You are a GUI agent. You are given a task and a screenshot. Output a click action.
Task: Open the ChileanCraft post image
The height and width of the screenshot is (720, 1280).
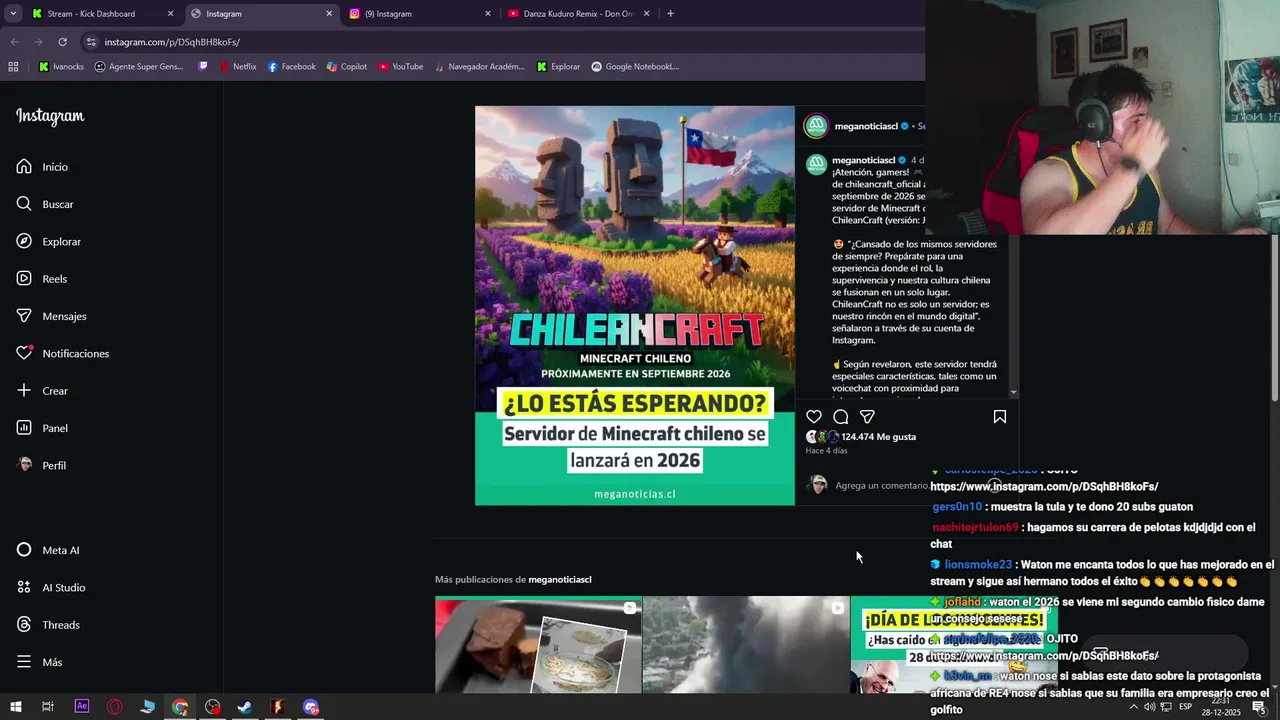(635, 305)
